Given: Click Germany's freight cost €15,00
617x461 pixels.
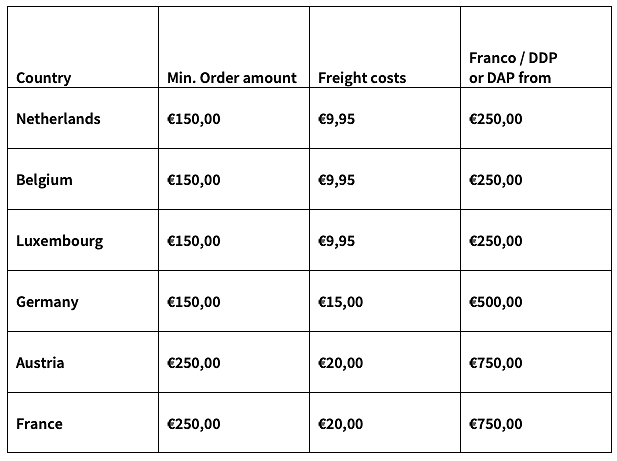Looking at the screenshot, I should 340,302.
